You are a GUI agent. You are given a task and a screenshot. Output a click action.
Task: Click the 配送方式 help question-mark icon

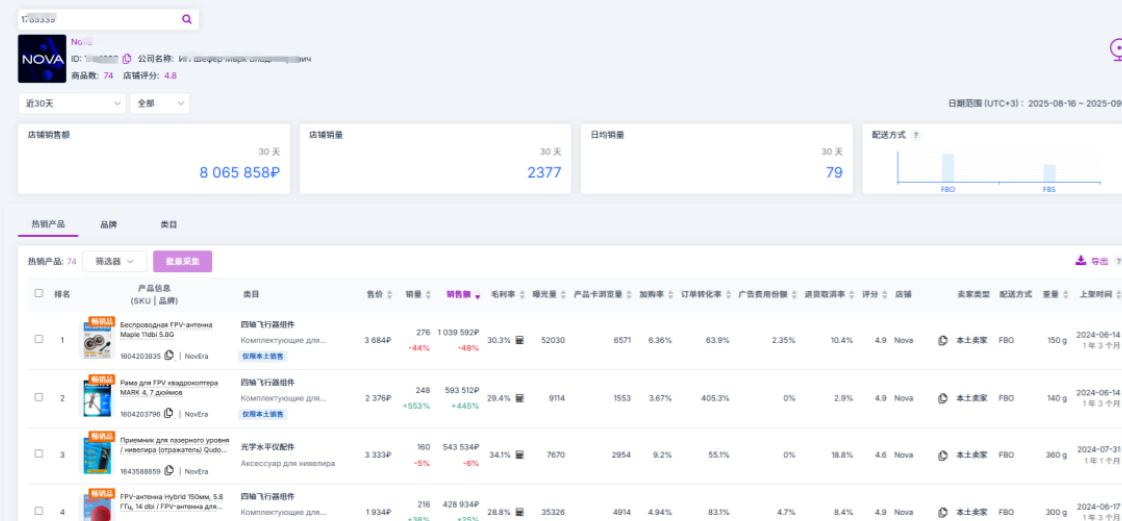click(916, 135)
